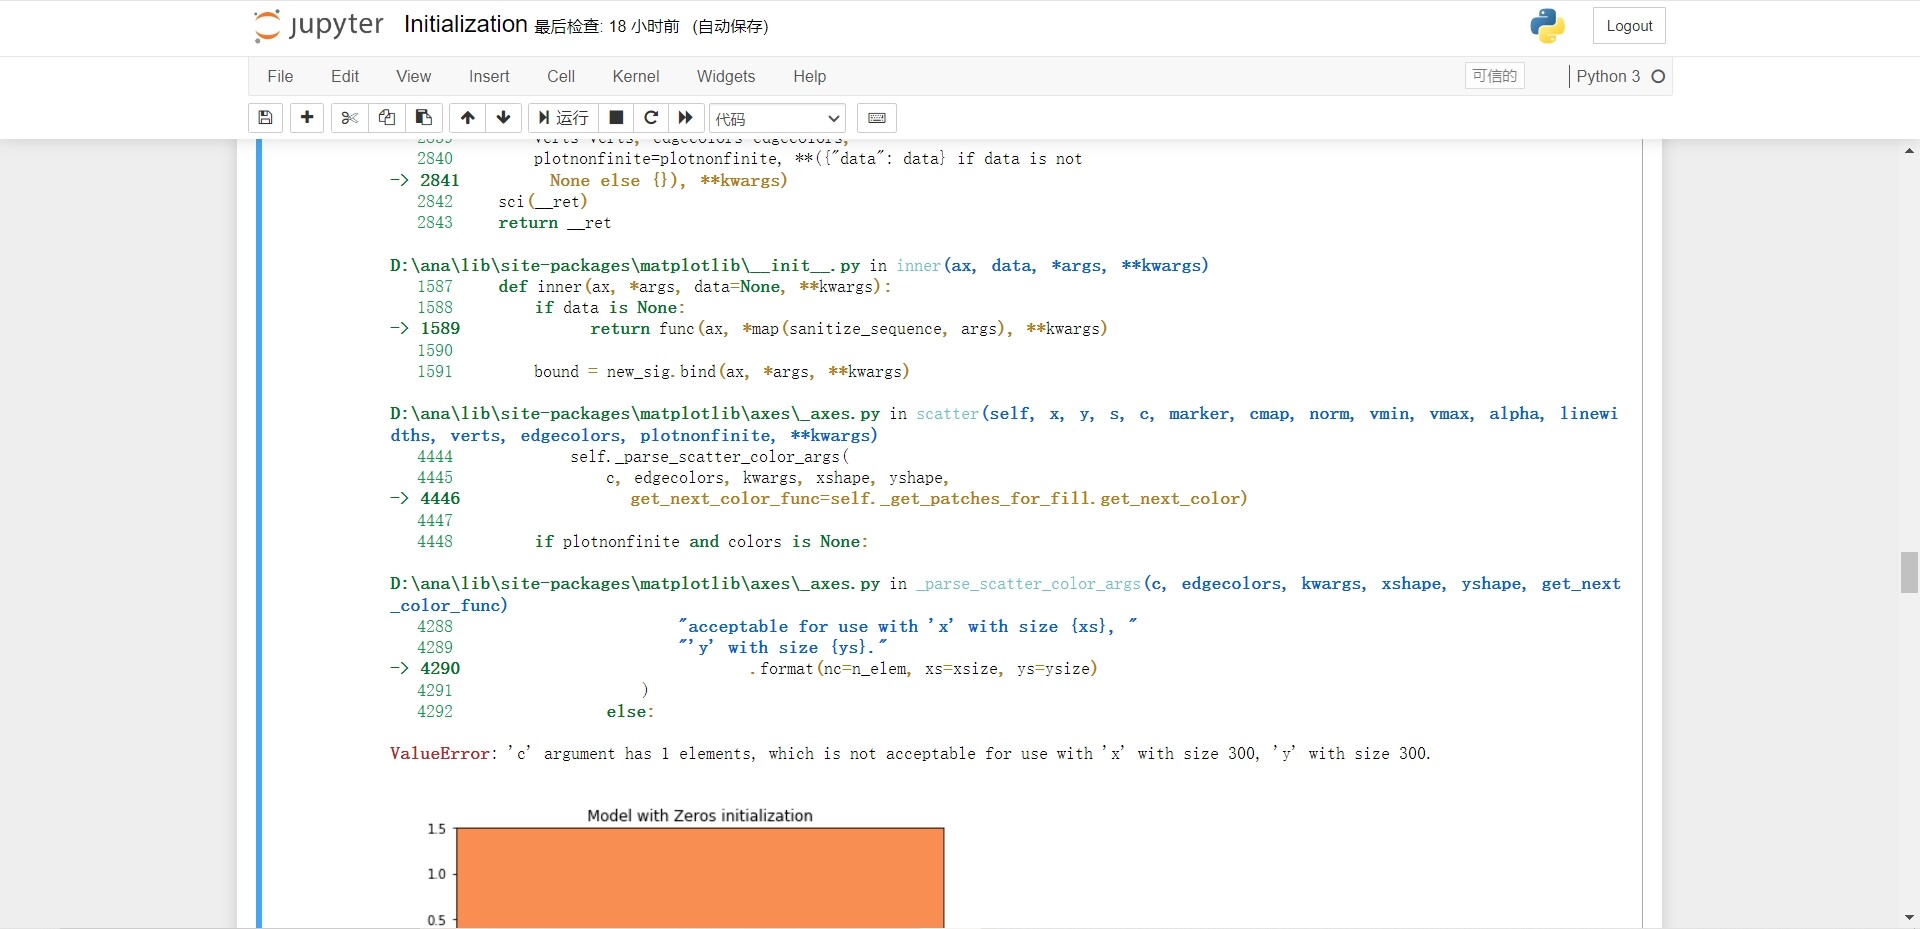Viewport: 1920px width, 929px height.
Task: Open the Kernel menu
Action: pyautogui.click(x=636, y=76)
